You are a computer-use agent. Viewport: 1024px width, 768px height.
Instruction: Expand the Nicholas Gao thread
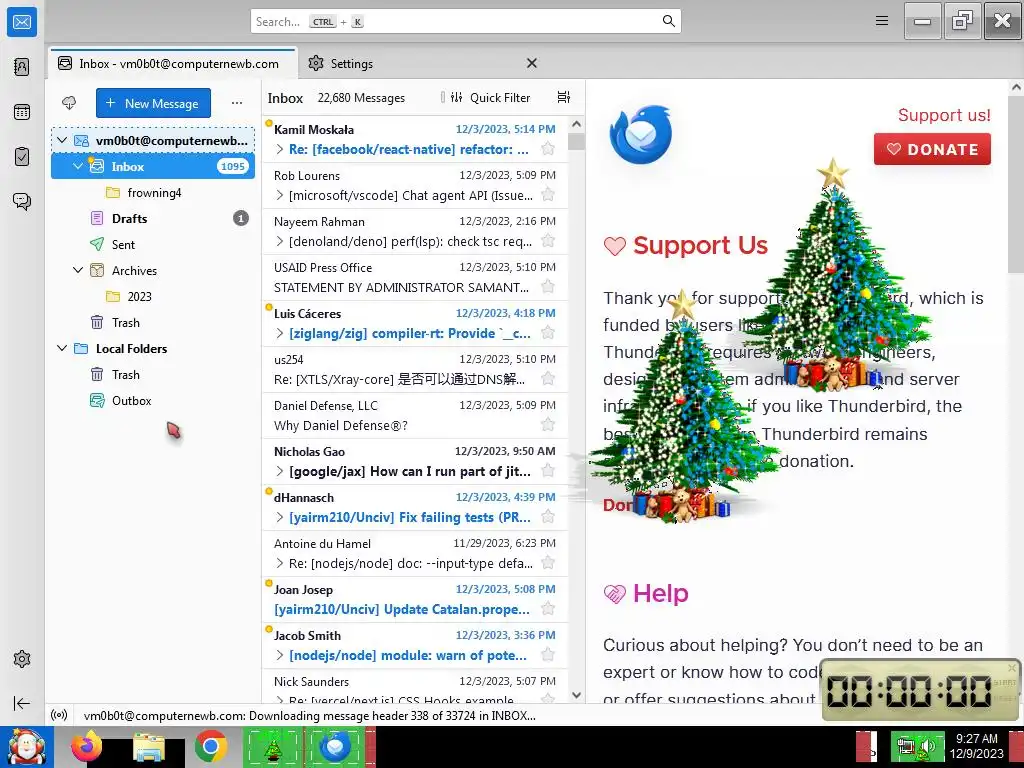click(280, 471)
